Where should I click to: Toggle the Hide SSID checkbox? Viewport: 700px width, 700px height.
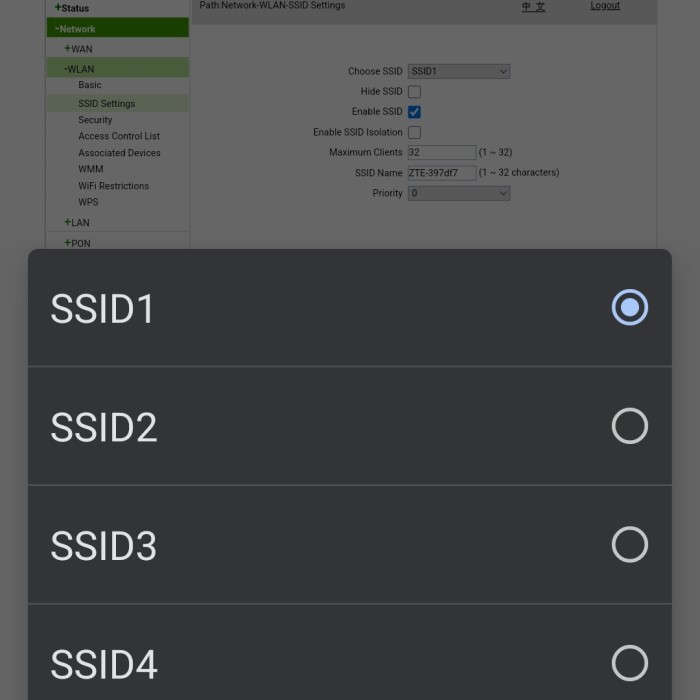click(414, 92)
